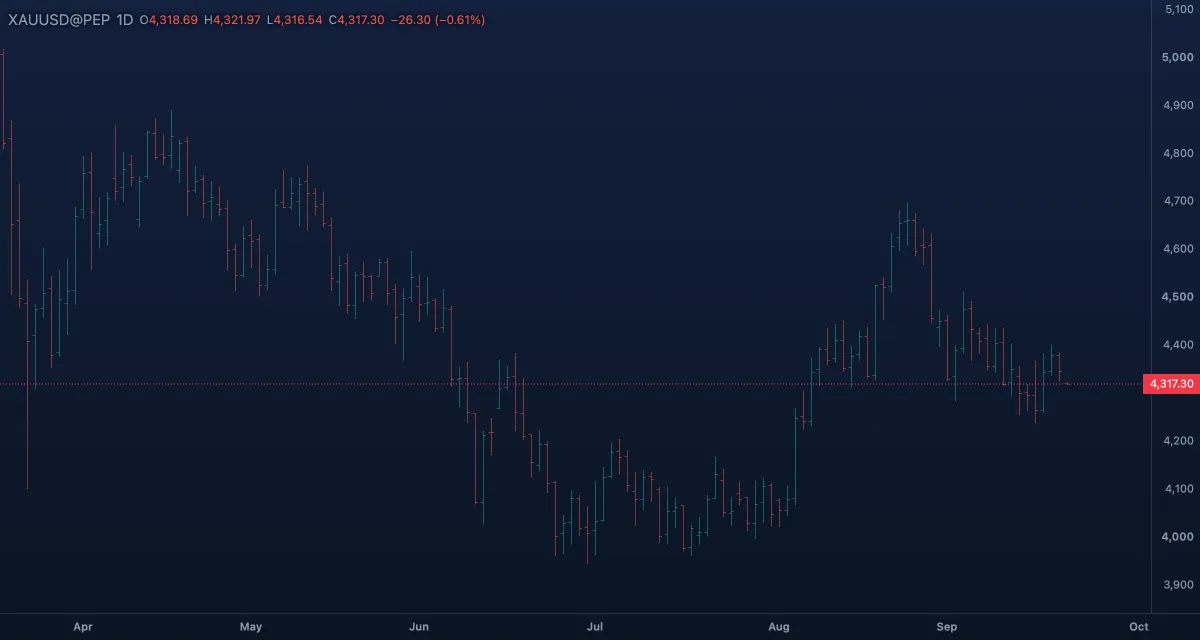
Task: Select Oct on the time axis
Action: pos(1138,627)
